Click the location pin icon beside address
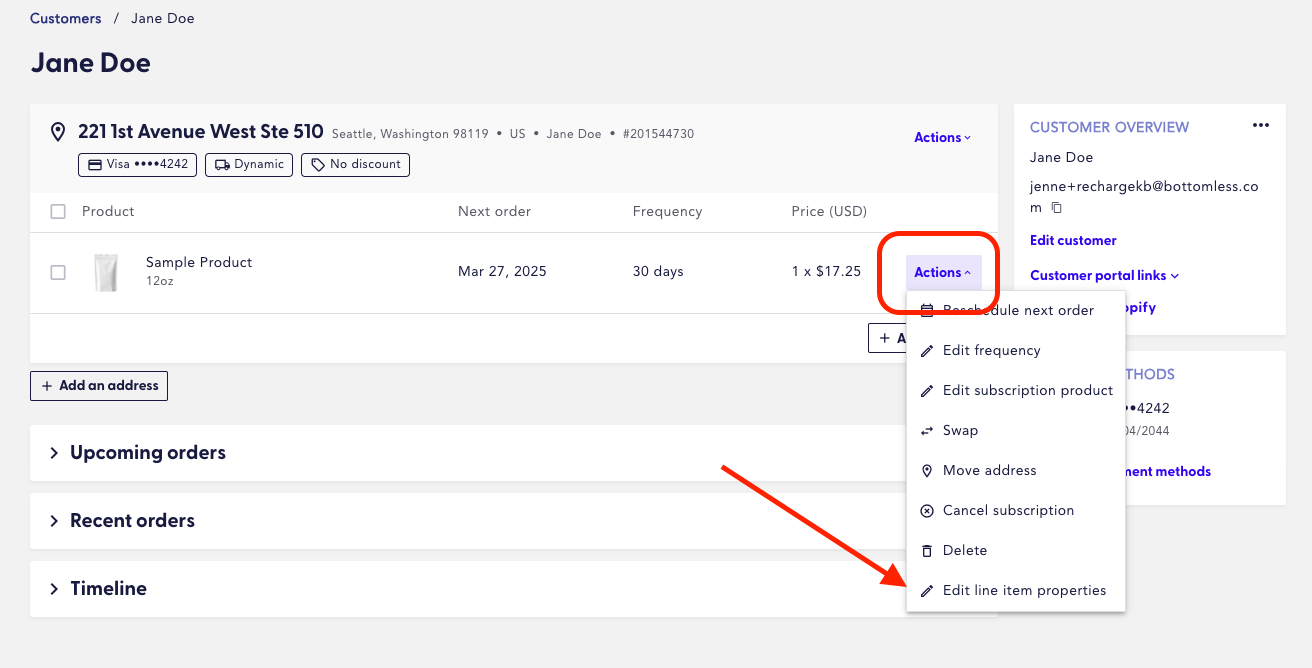1312x668 pixels. tap(58, 132)
